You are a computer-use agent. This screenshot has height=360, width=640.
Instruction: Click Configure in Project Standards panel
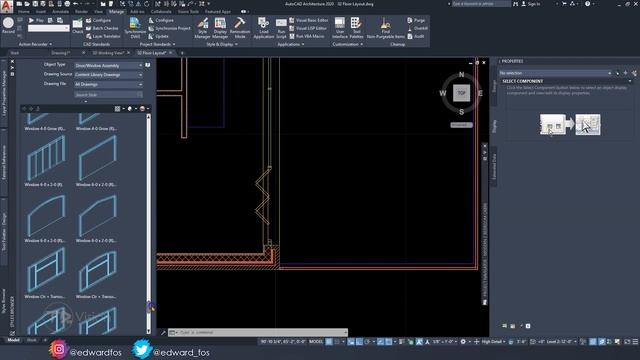point(162,20)
